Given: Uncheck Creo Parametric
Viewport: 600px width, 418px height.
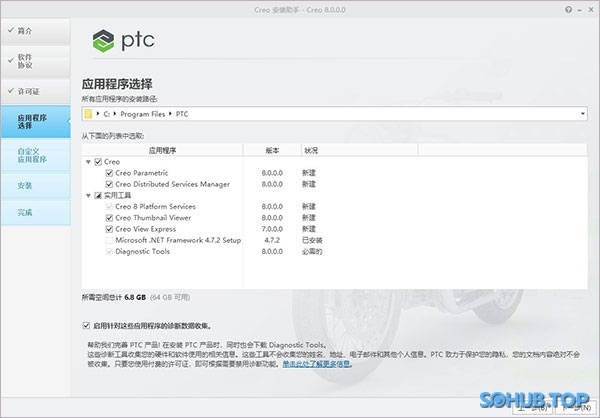Looking at the screenshot, I should click(x=109, y=173).
